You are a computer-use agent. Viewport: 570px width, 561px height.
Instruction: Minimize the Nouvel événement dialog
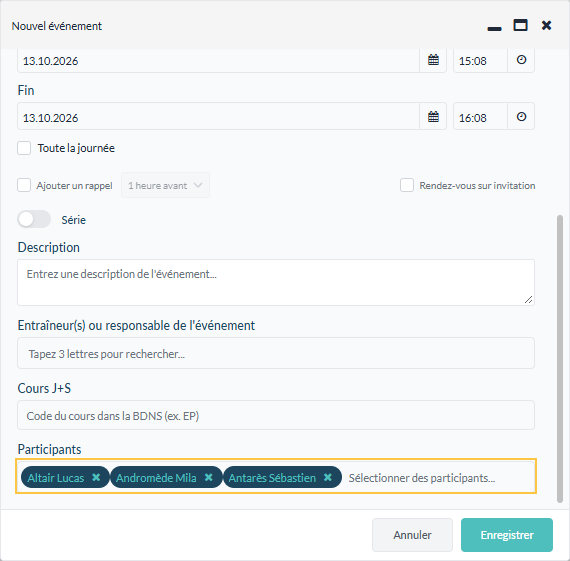(494, 28)
